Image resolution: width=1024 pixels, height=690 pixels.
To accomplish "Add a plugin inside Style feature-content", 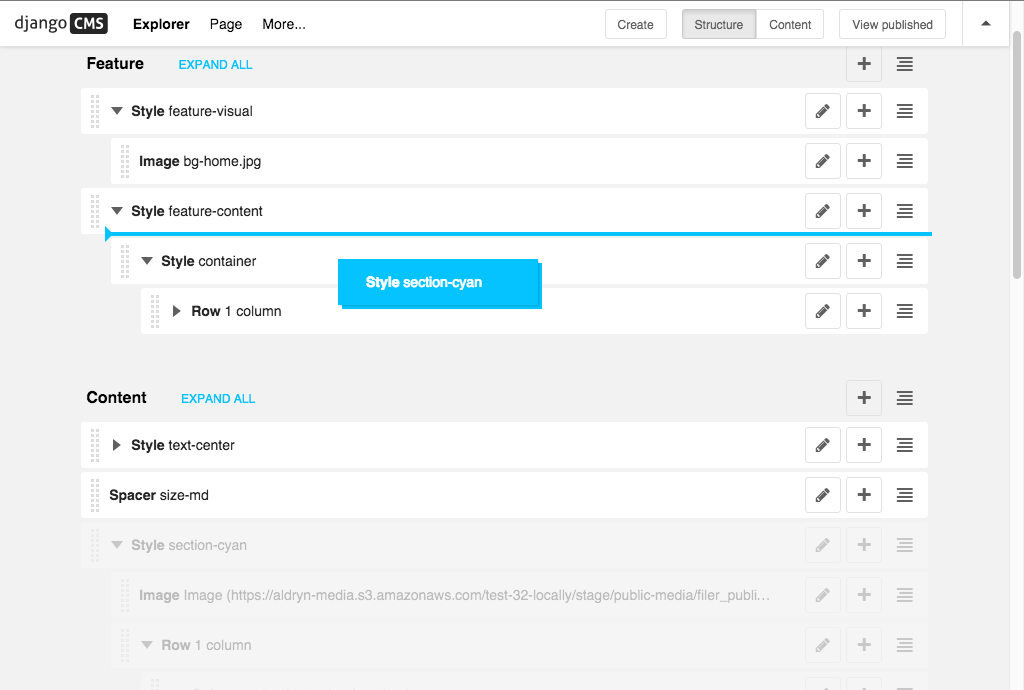I will [863, 211].
